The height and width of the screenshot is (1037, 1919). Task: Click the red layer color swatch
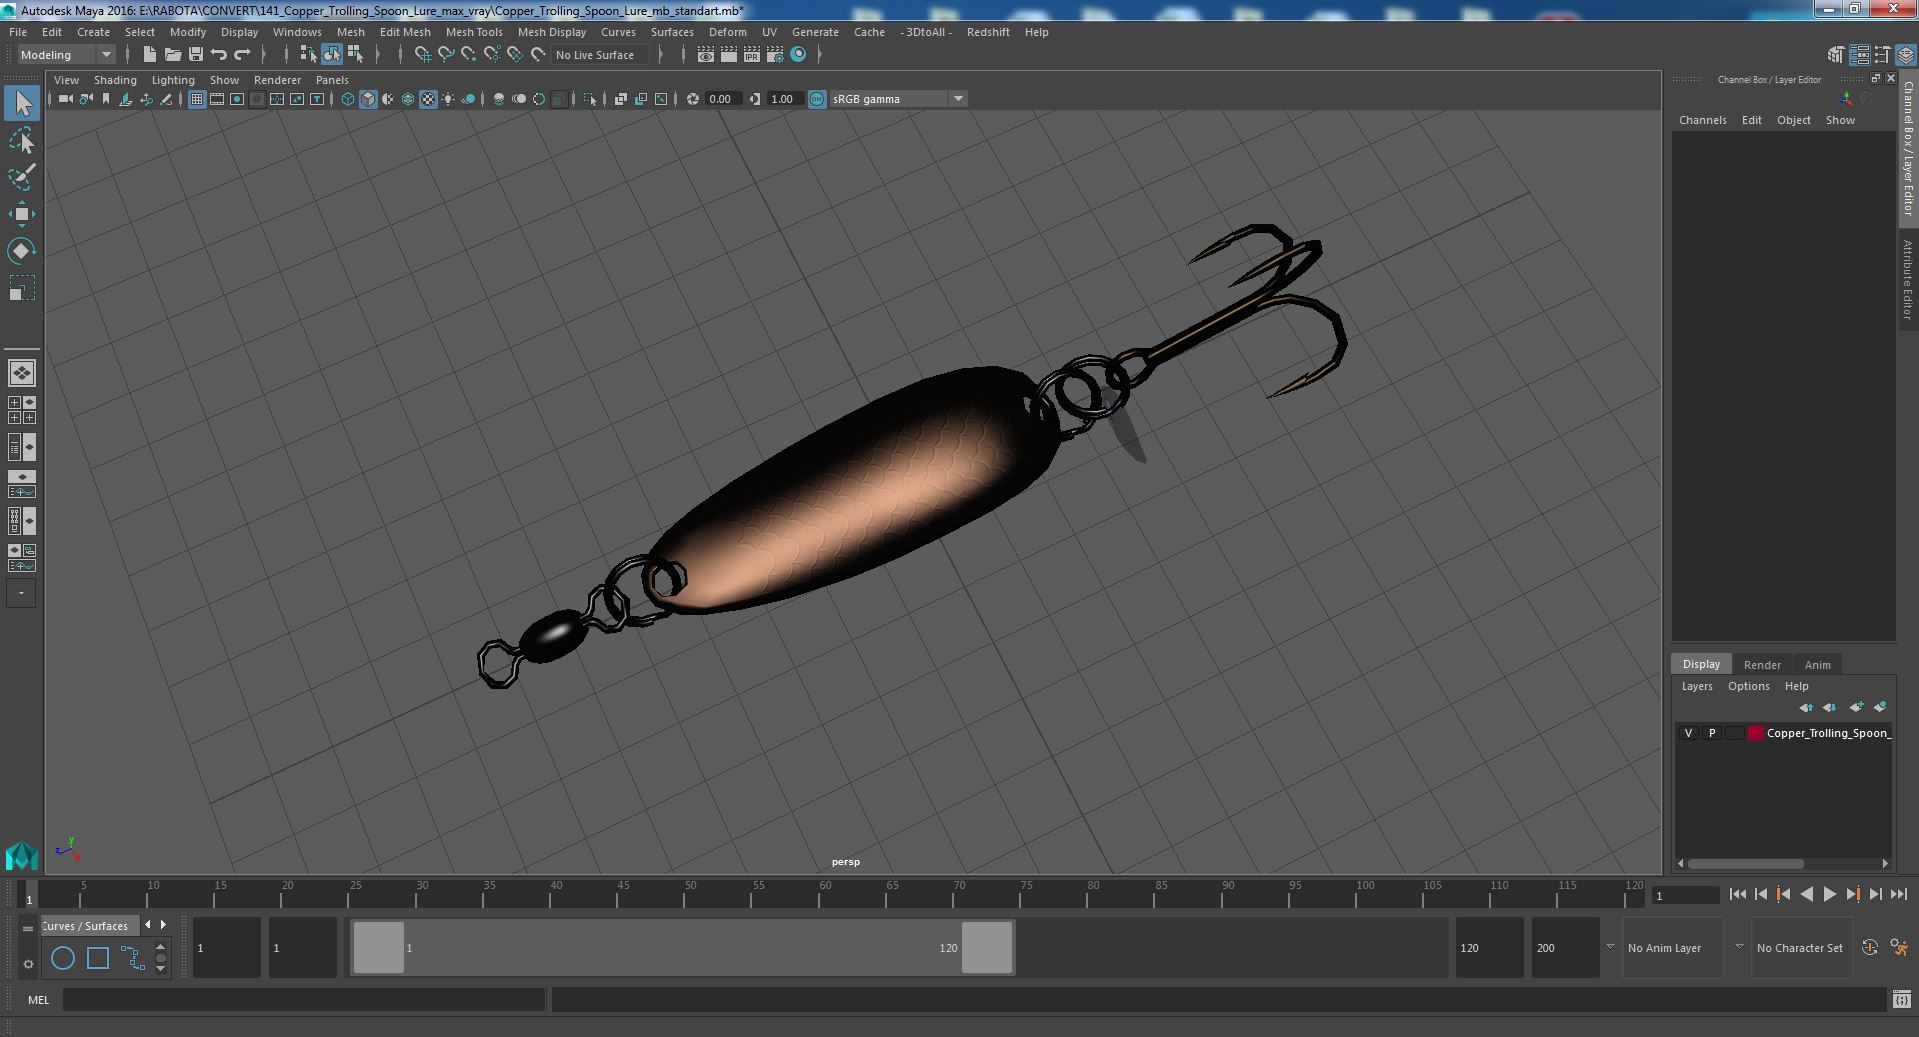pyautogui.click(x=1755, y=733)
